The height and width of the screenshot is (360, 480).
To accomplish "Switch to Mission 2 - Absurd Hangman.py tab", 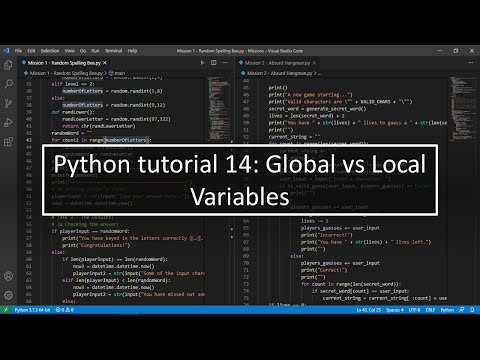I will click(x=277, y=63).
